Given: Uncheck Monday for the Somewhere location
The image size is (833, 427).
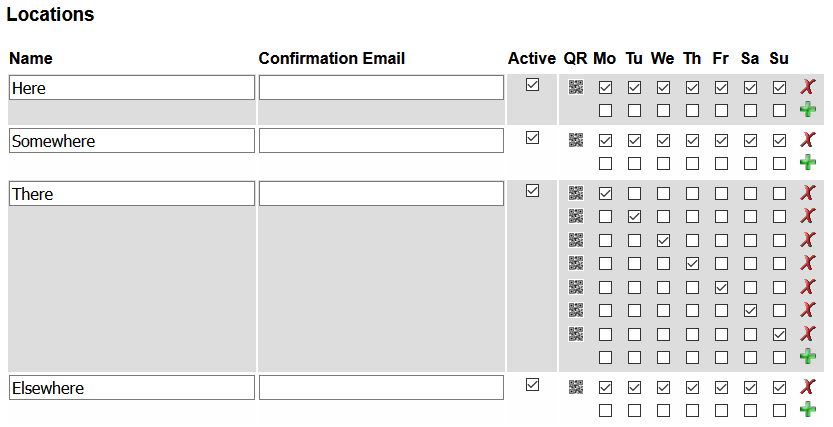Looking at the screenshot, I should click(605, 140).
